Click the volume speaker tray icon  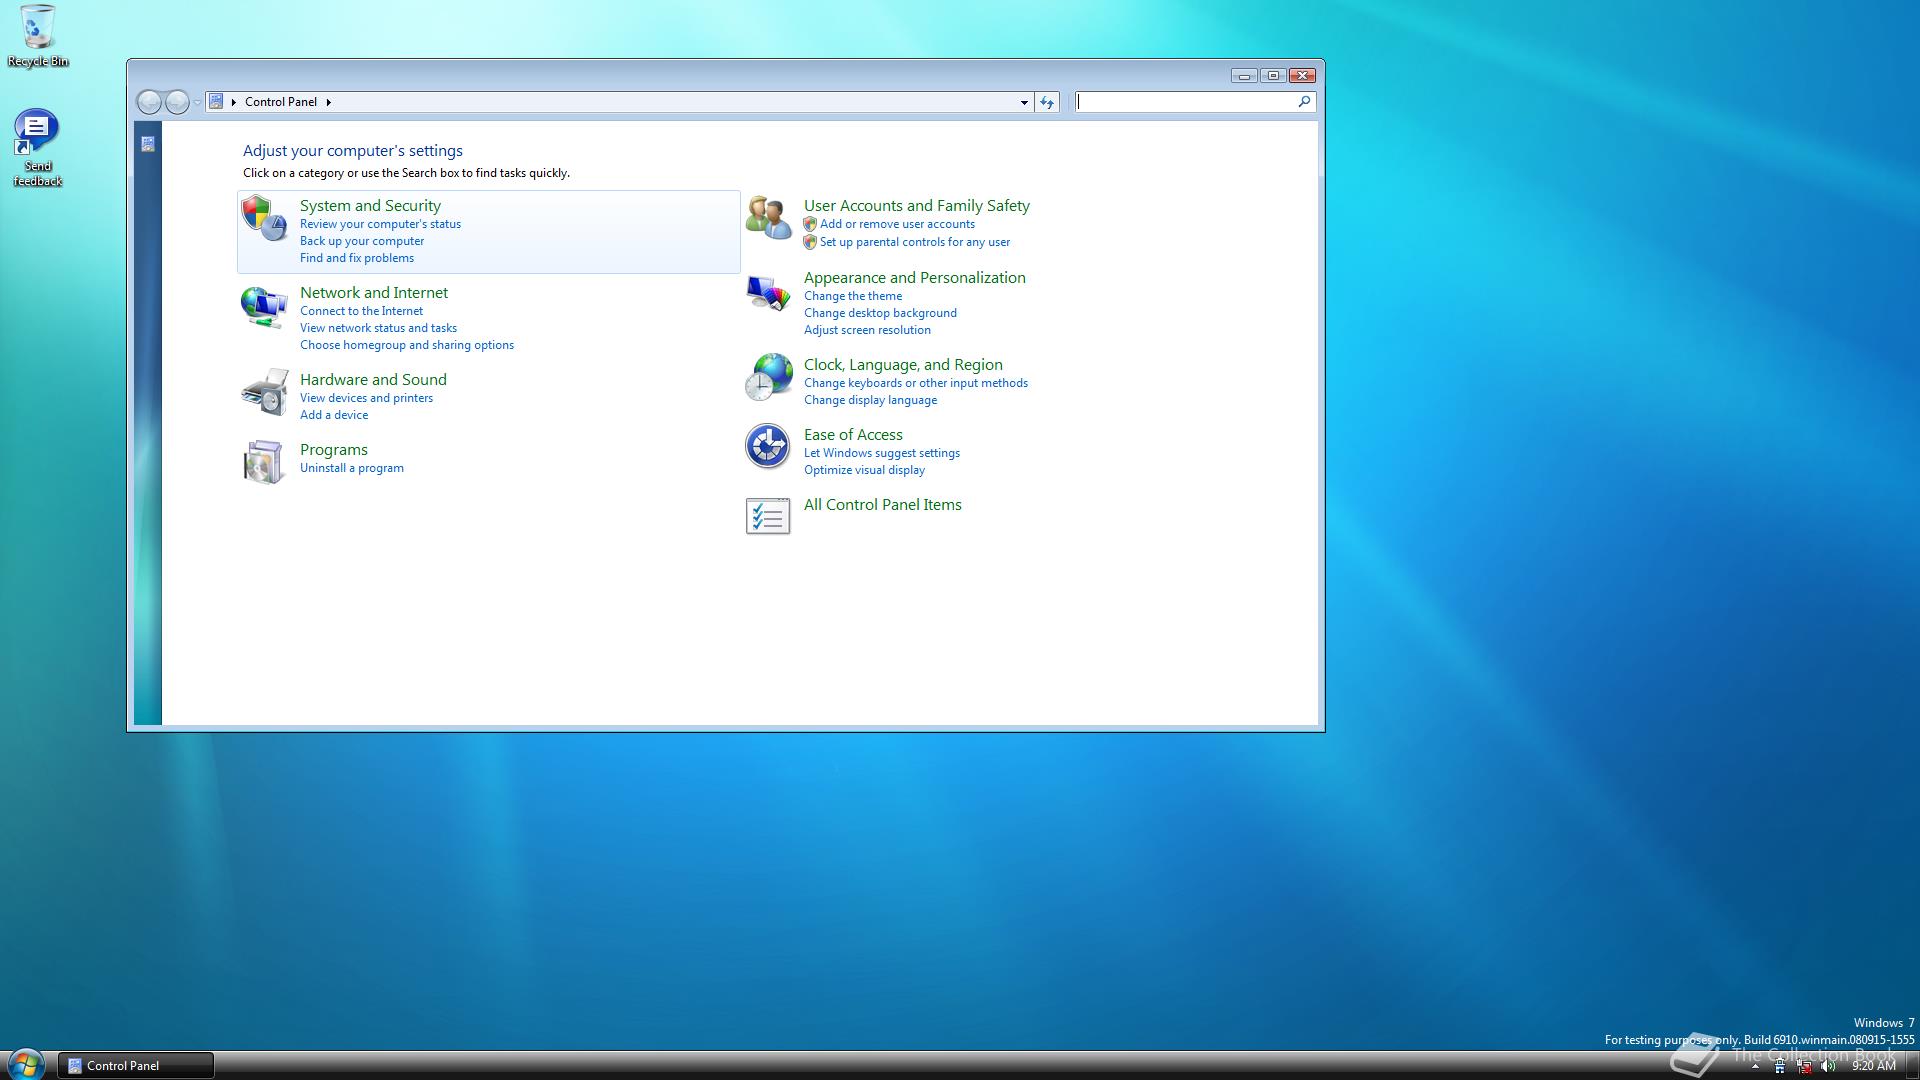tap(1829, 1066)
